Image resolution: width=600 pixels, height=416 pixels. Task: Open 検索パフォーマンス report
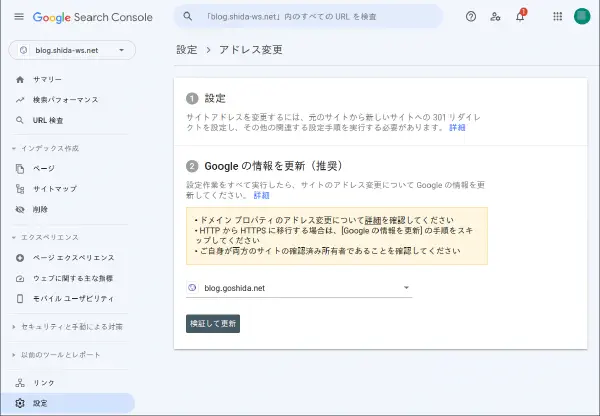tap(65, 100)
